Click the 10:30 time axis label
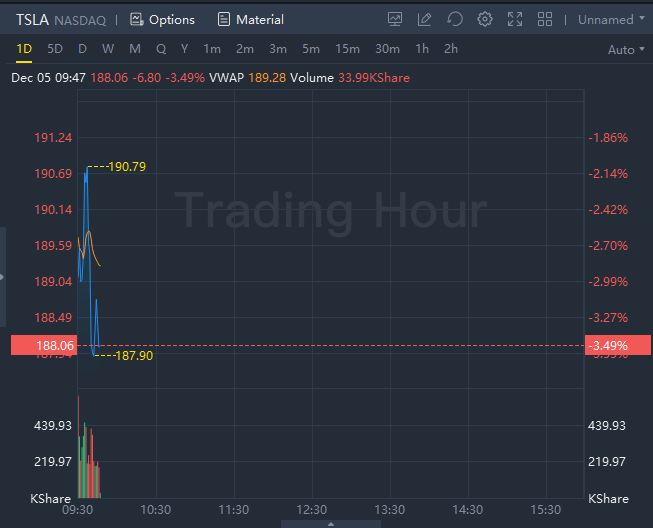The width and height of the screenshot is (653, 528). (156, 510)
